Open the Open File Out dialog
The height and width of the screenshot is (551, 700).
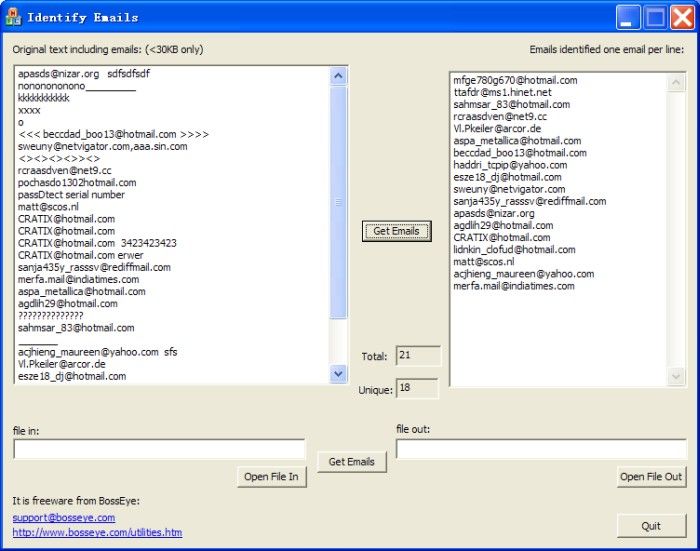coord(651,477)
